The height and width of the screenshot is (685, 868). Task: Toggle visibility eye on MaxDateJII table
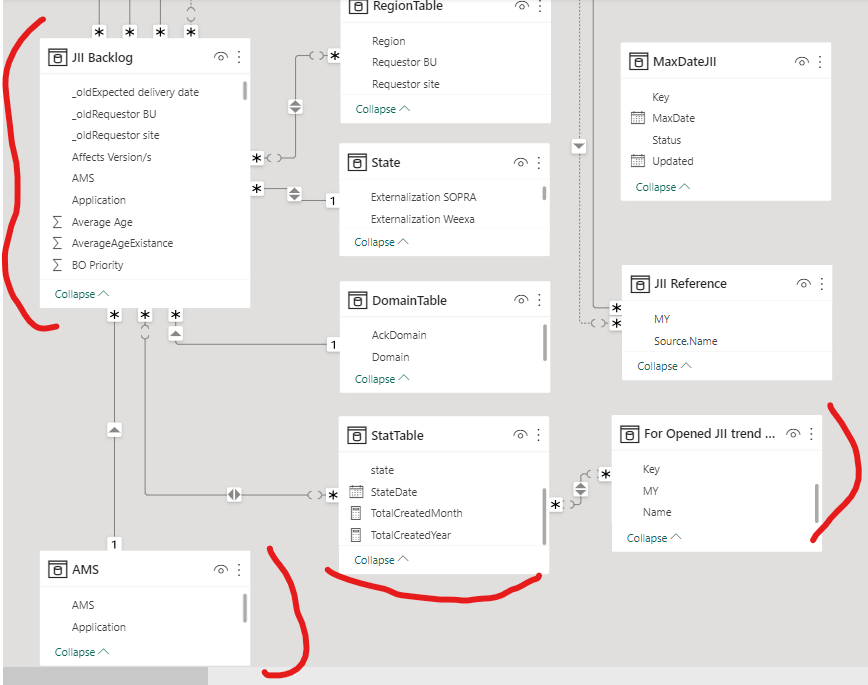tap(802, 61)
